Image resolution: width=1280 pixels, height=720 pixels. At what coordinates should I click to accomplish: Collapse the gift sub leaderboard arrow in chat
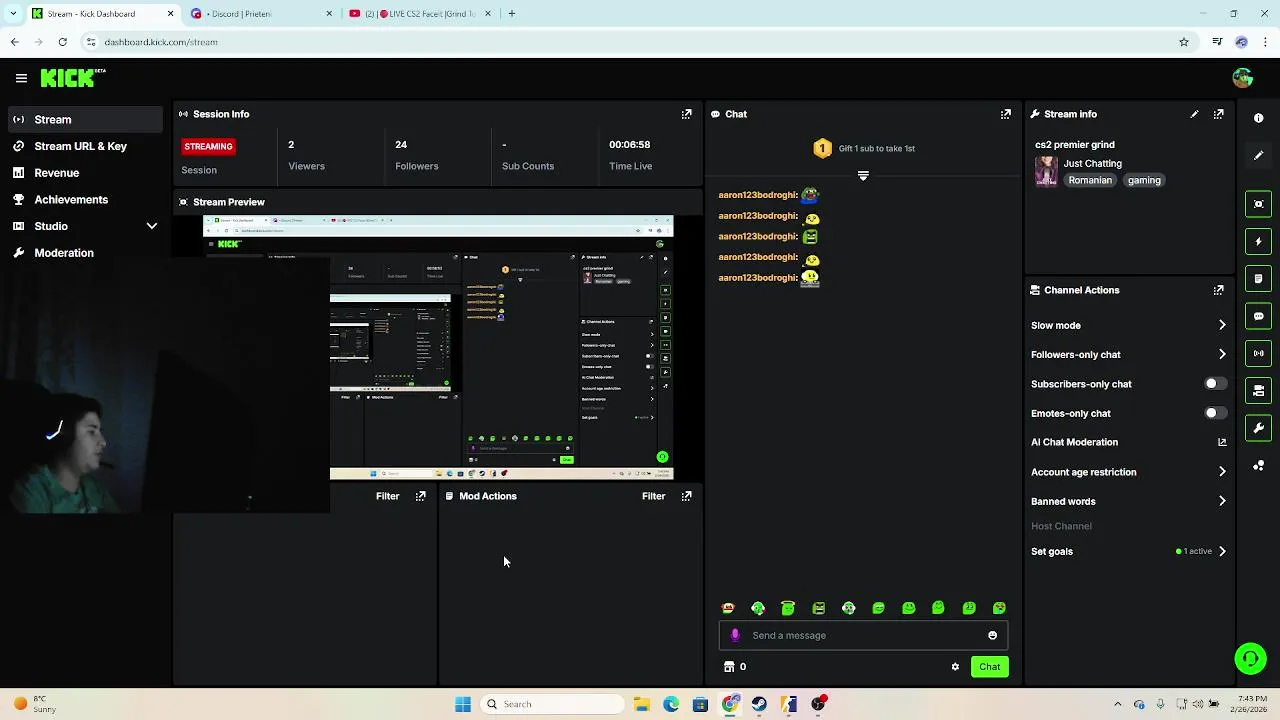(863, 176)
